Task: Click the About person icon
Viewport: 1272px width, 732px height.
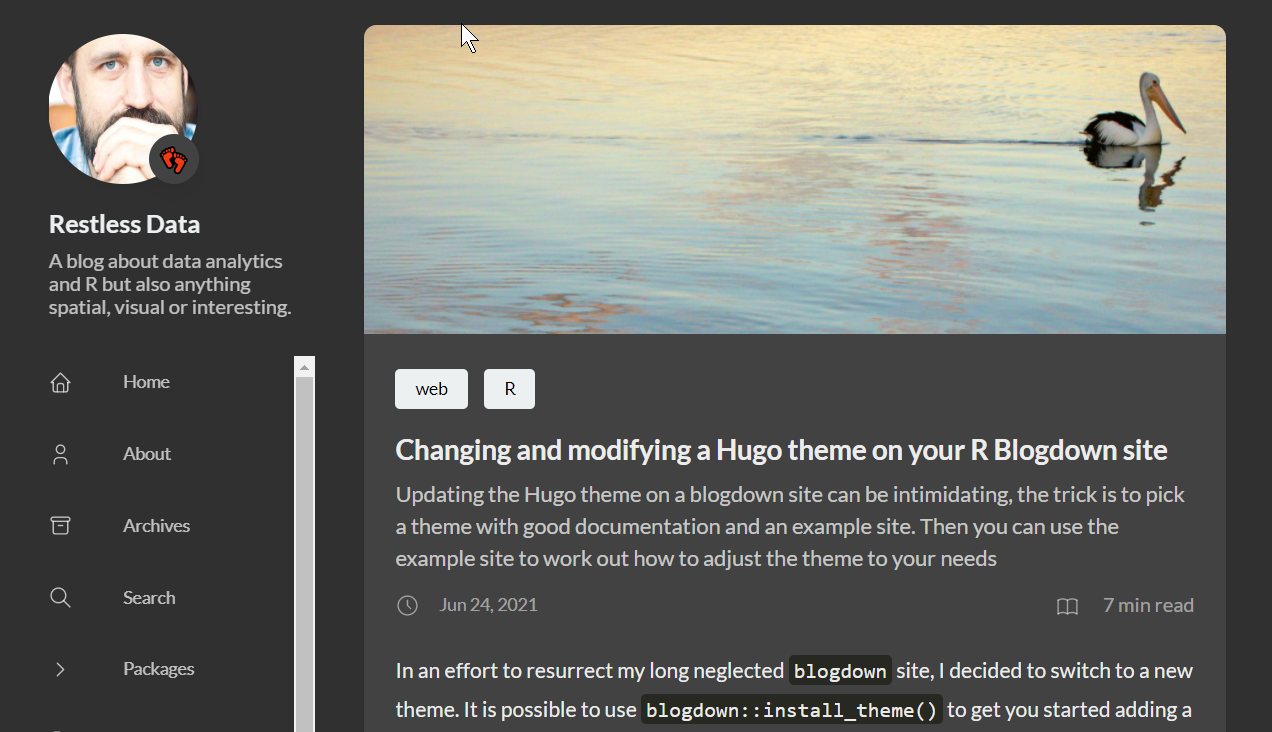Action: 60,454
